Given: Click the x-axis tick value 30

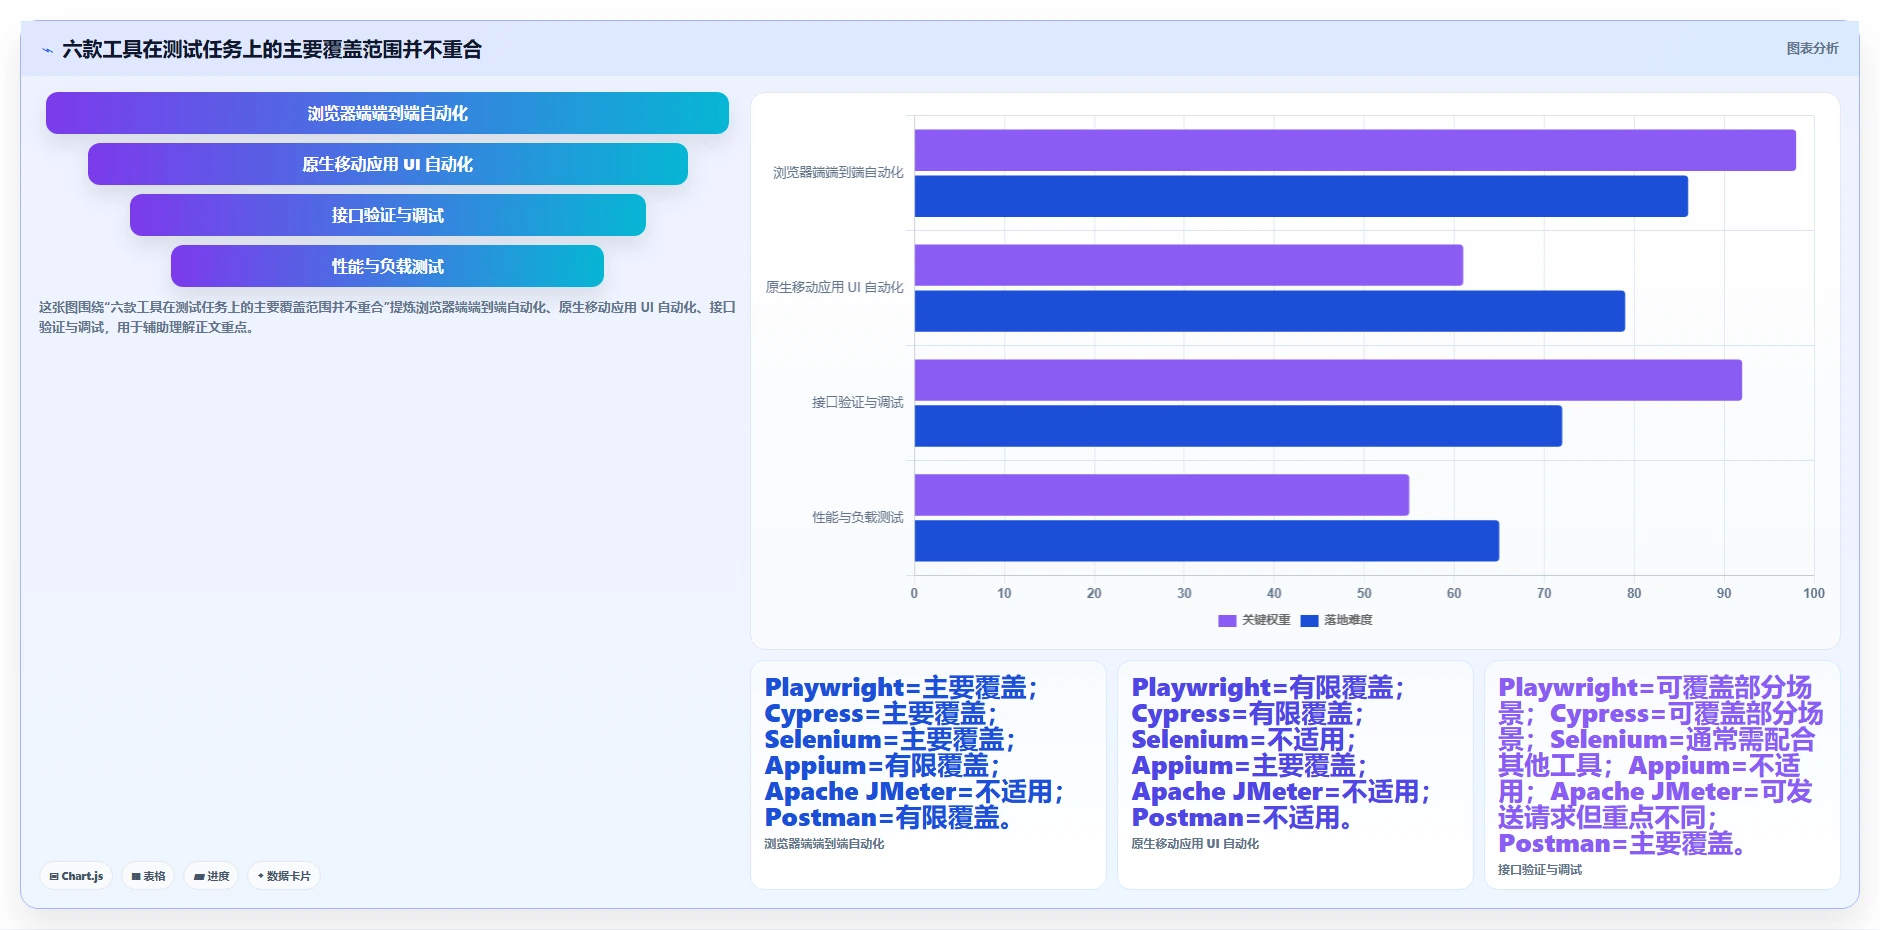Looking at the screenshot, I should [1184, 593].
